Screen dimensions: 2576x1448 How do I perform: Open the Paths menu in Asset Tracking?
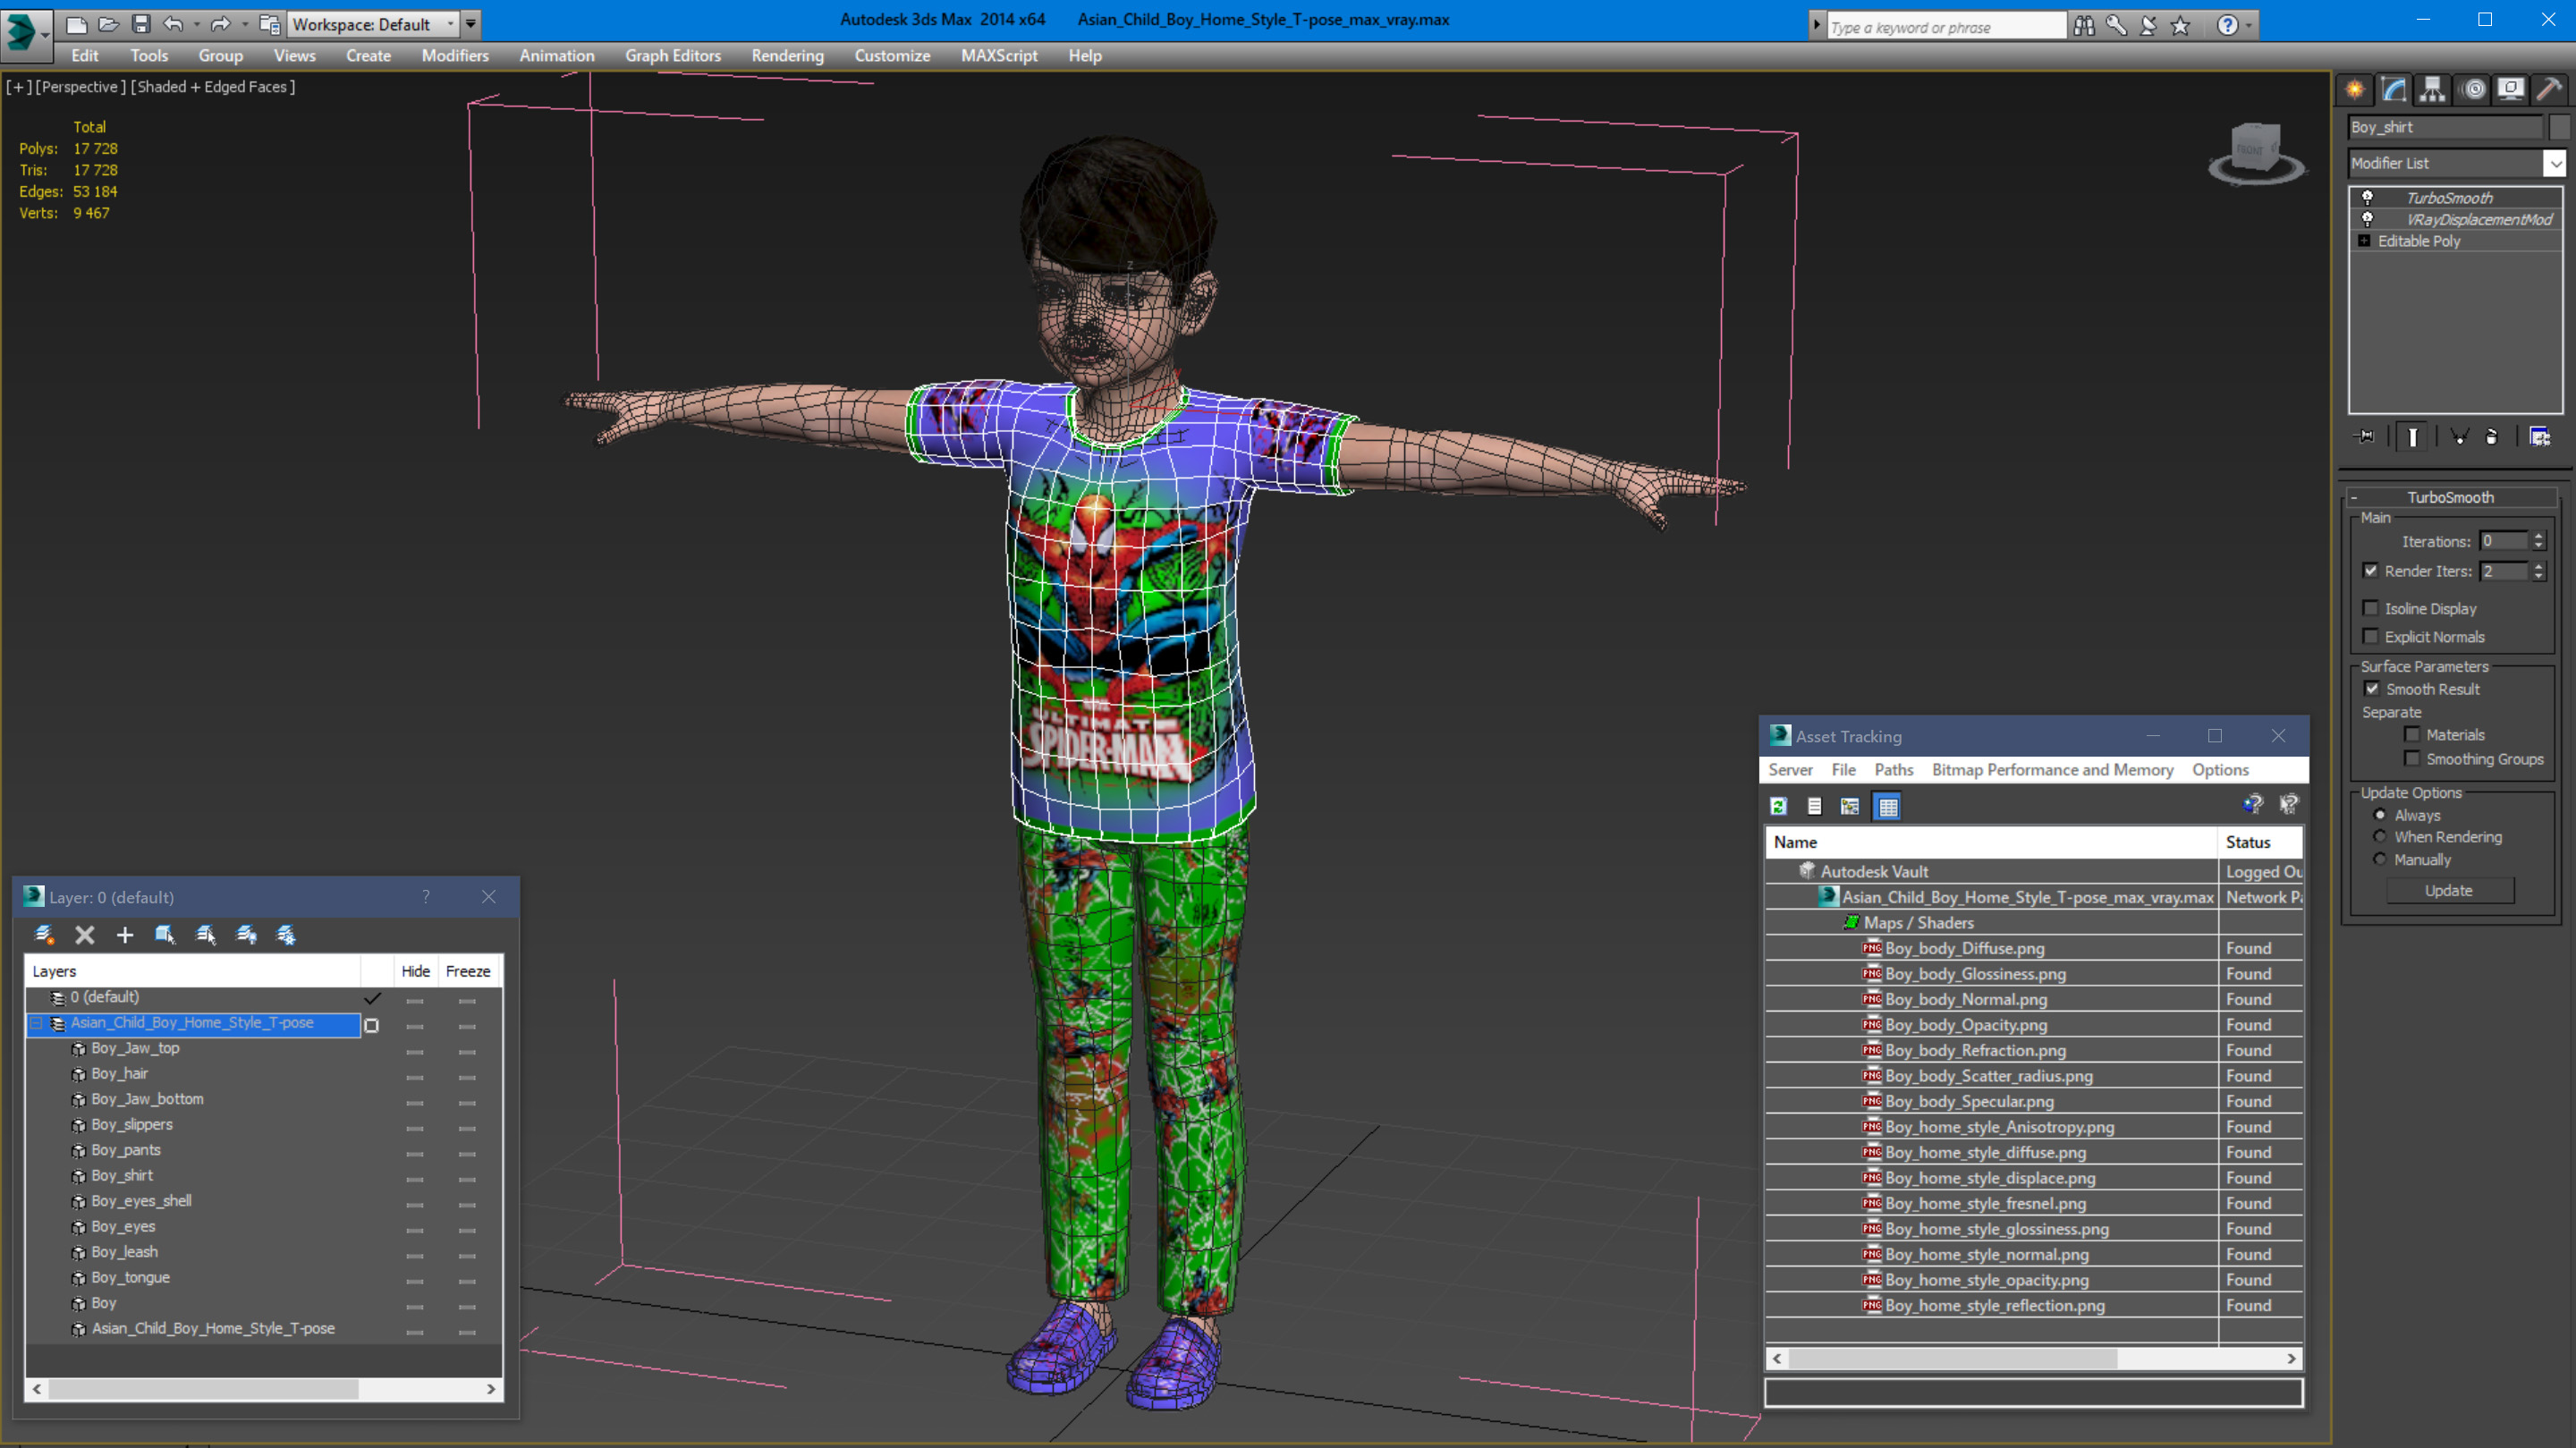[x=1893, y=770]
